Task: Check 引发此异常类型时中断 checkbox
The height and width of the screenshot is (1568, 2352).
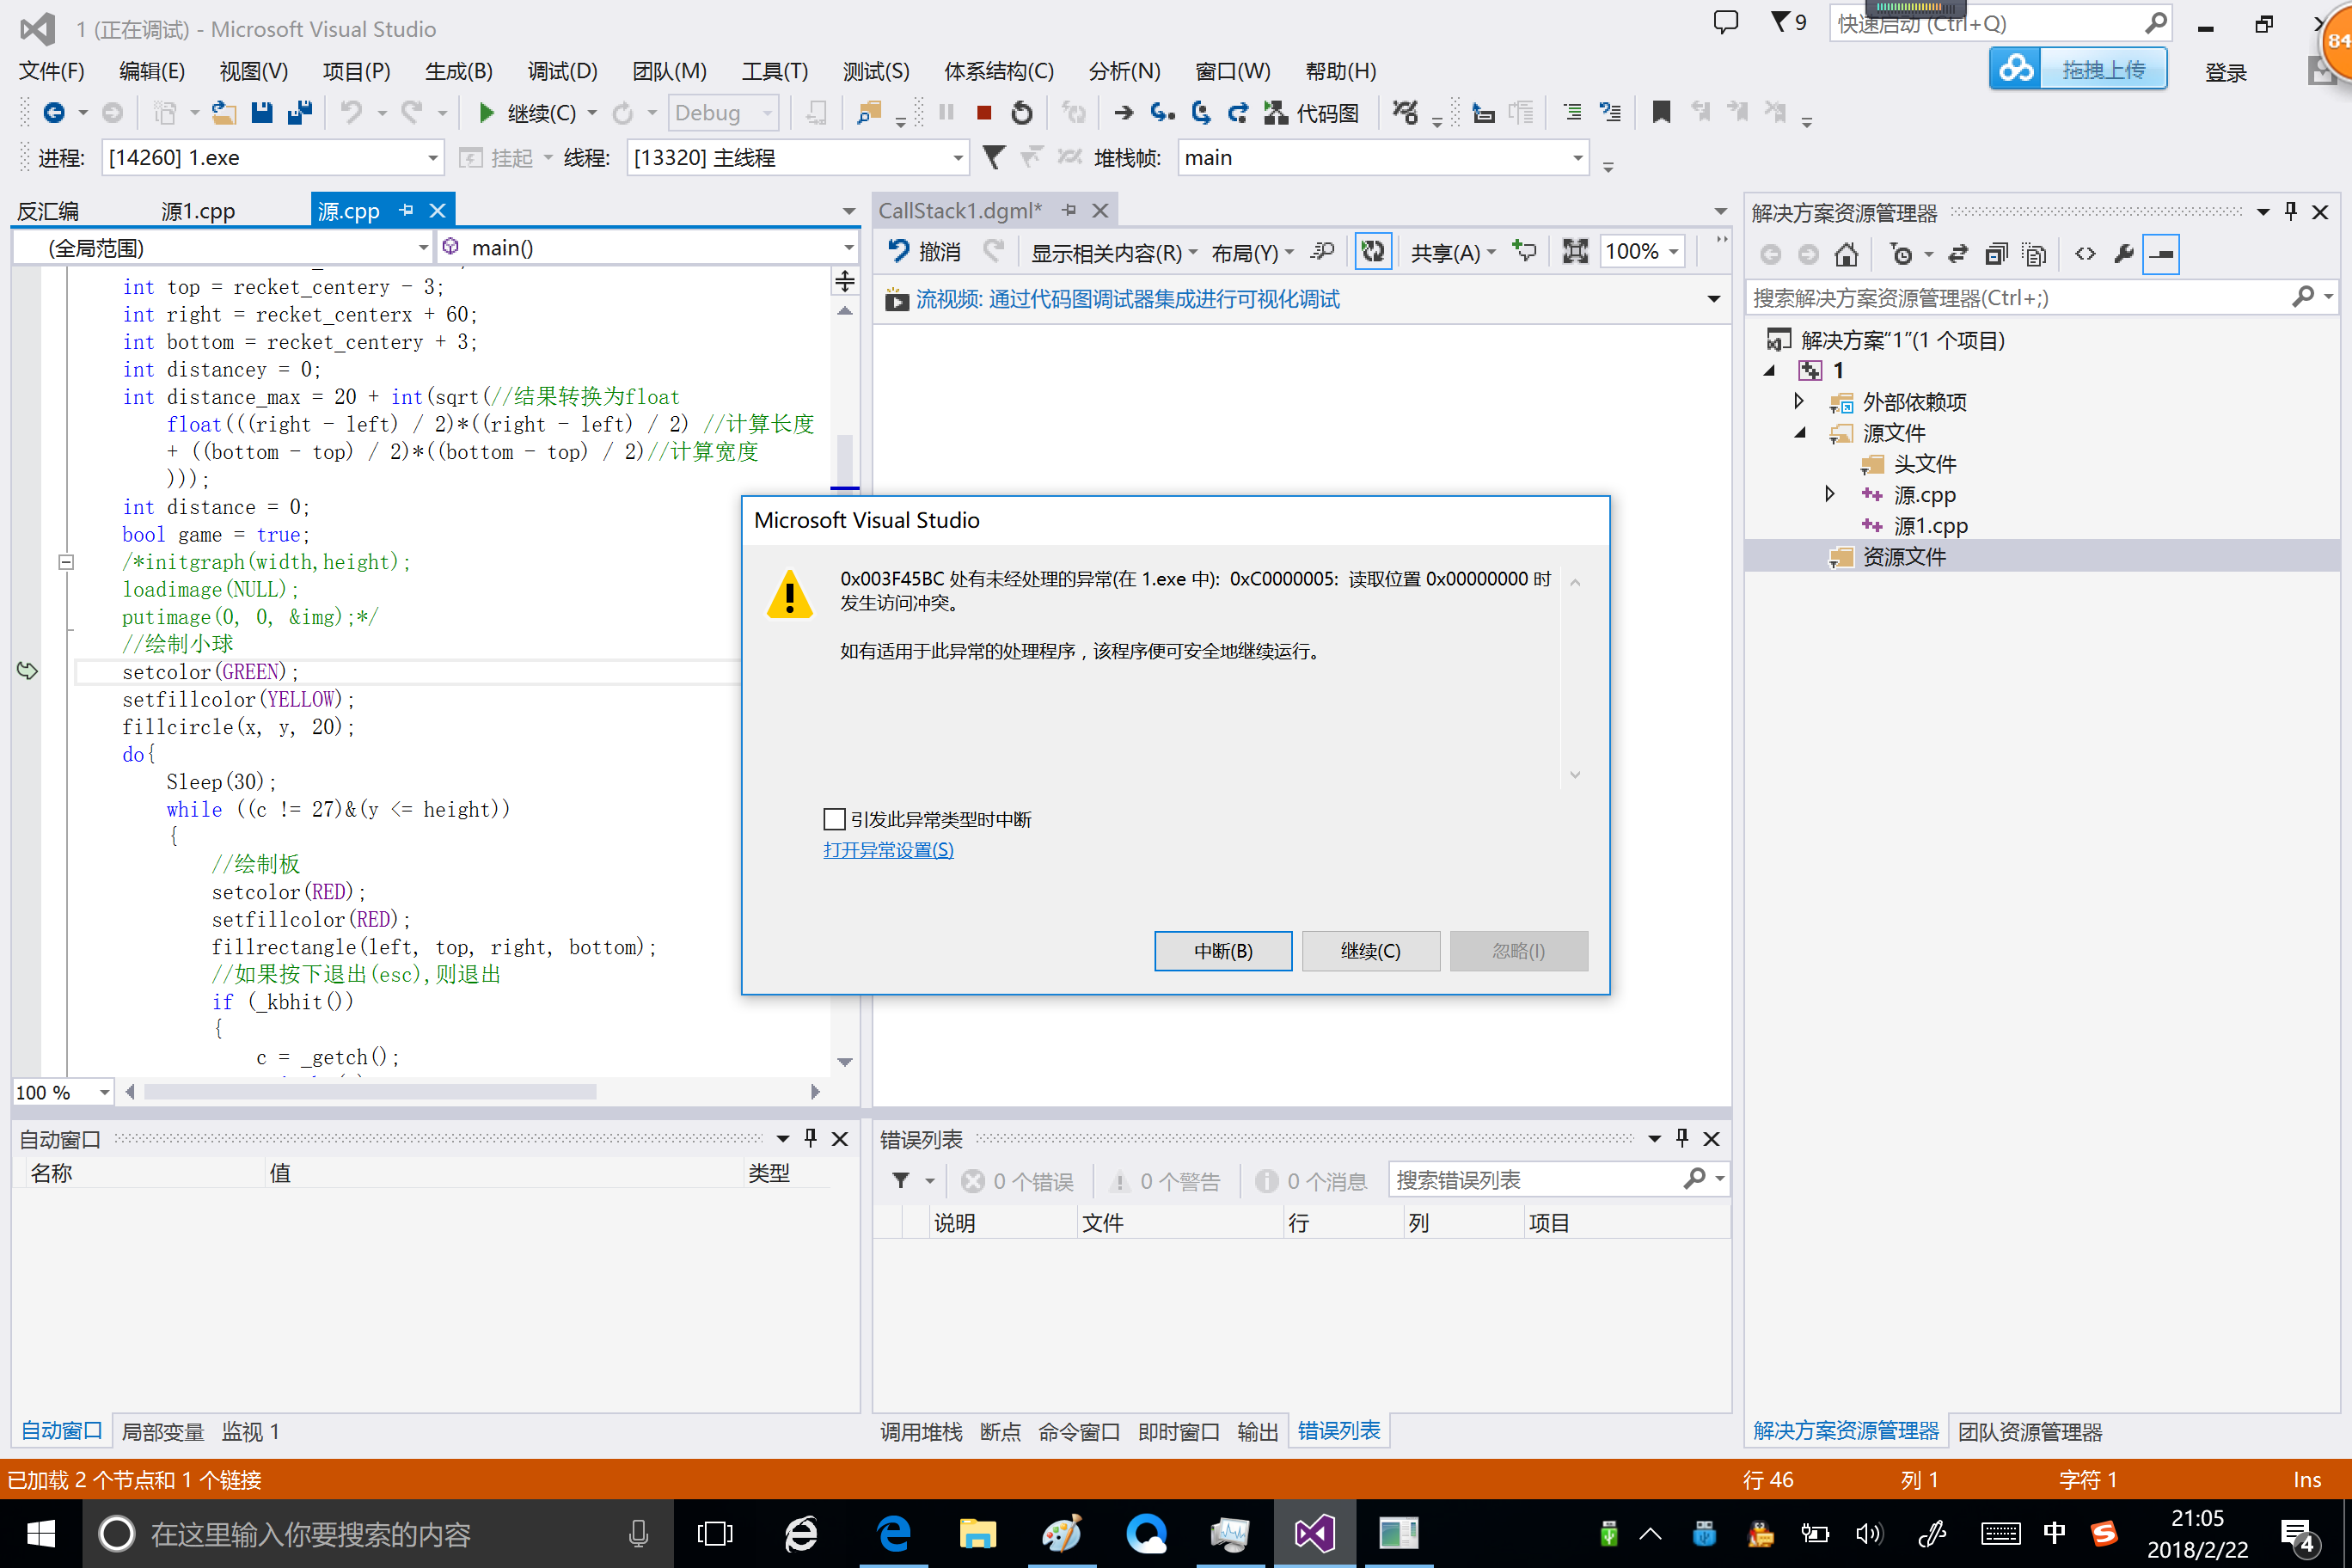Action: pos(834,820)
